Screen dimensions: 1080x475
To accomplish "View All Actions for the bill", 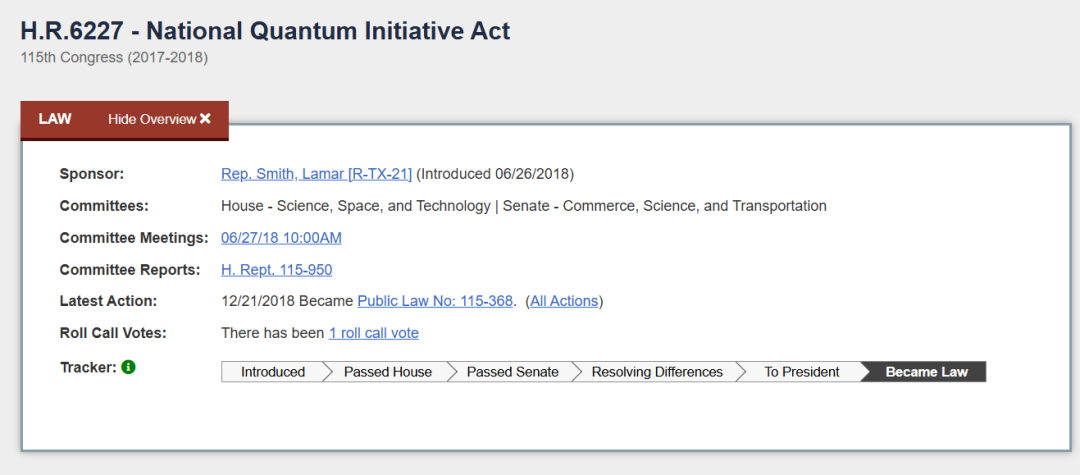I will pos(564,301).
